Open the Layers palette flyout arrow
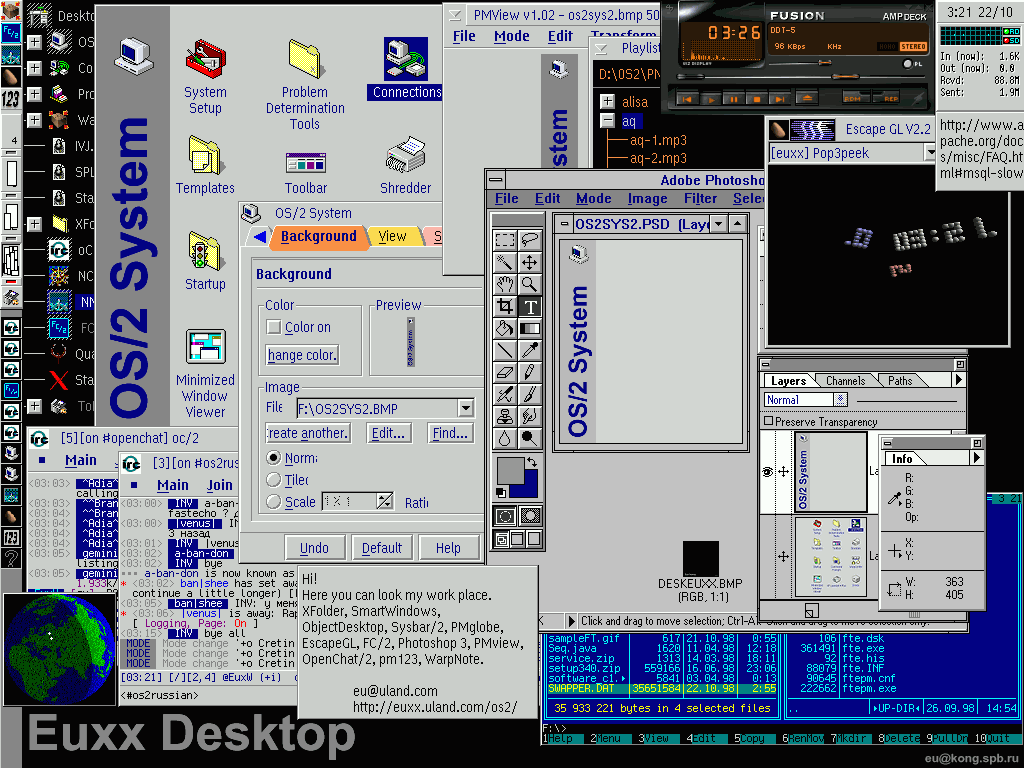 (959, 379)
